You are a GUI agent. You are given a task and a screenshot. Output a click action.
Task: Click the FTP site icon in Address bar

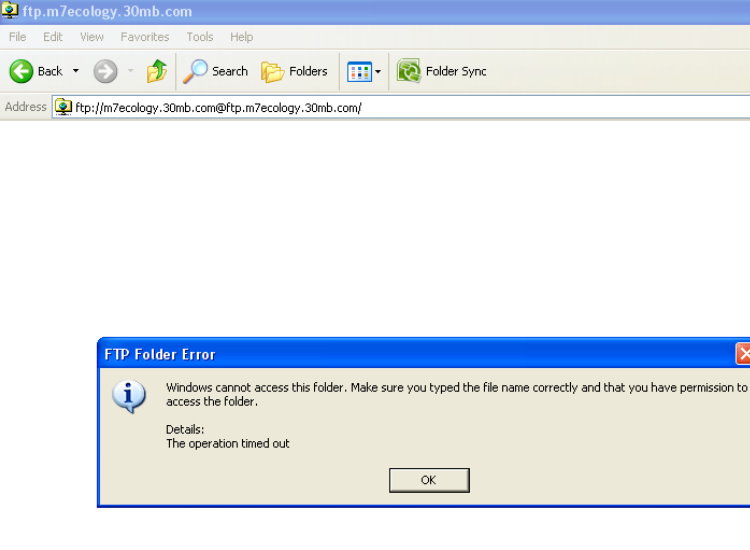(x=64, y=107)
